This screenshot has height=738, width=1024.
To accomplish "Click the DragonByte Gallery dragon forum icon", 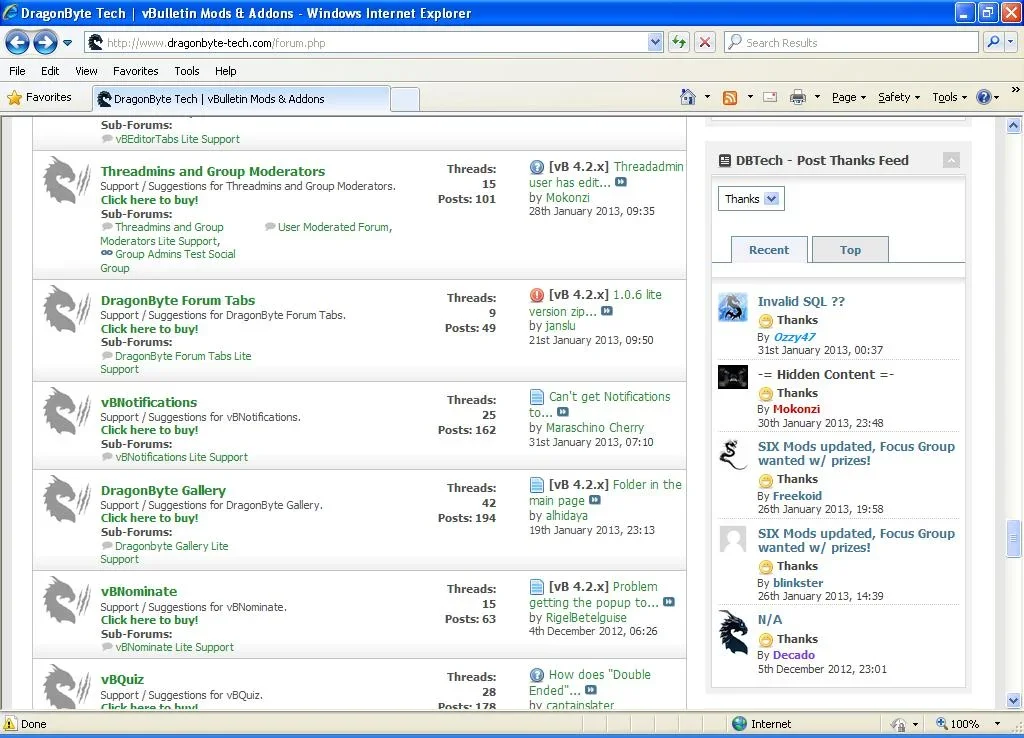I will [x=66, y=500].
